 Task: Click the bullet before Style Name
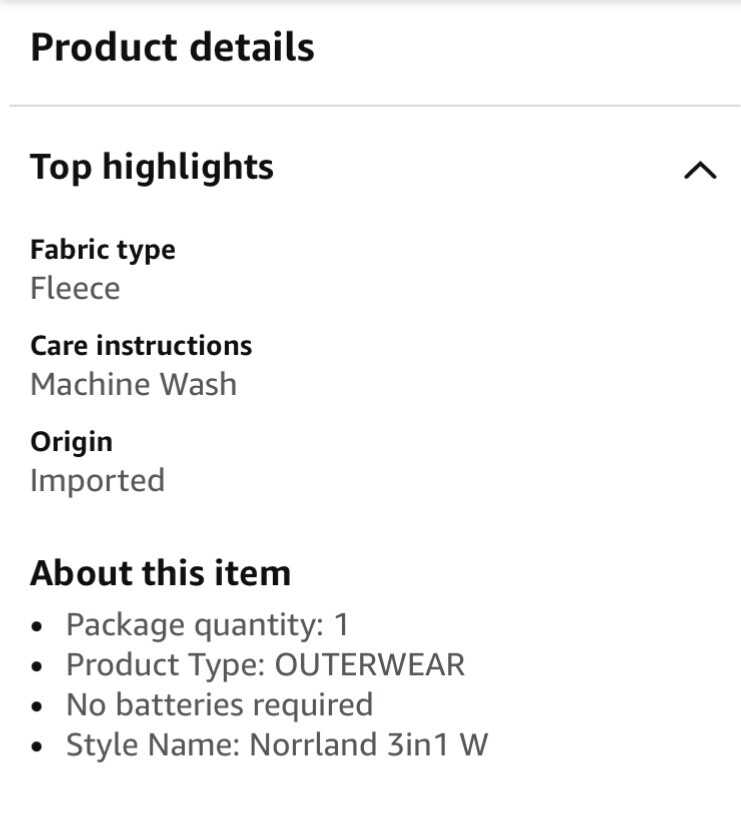(x=38, y=747)
